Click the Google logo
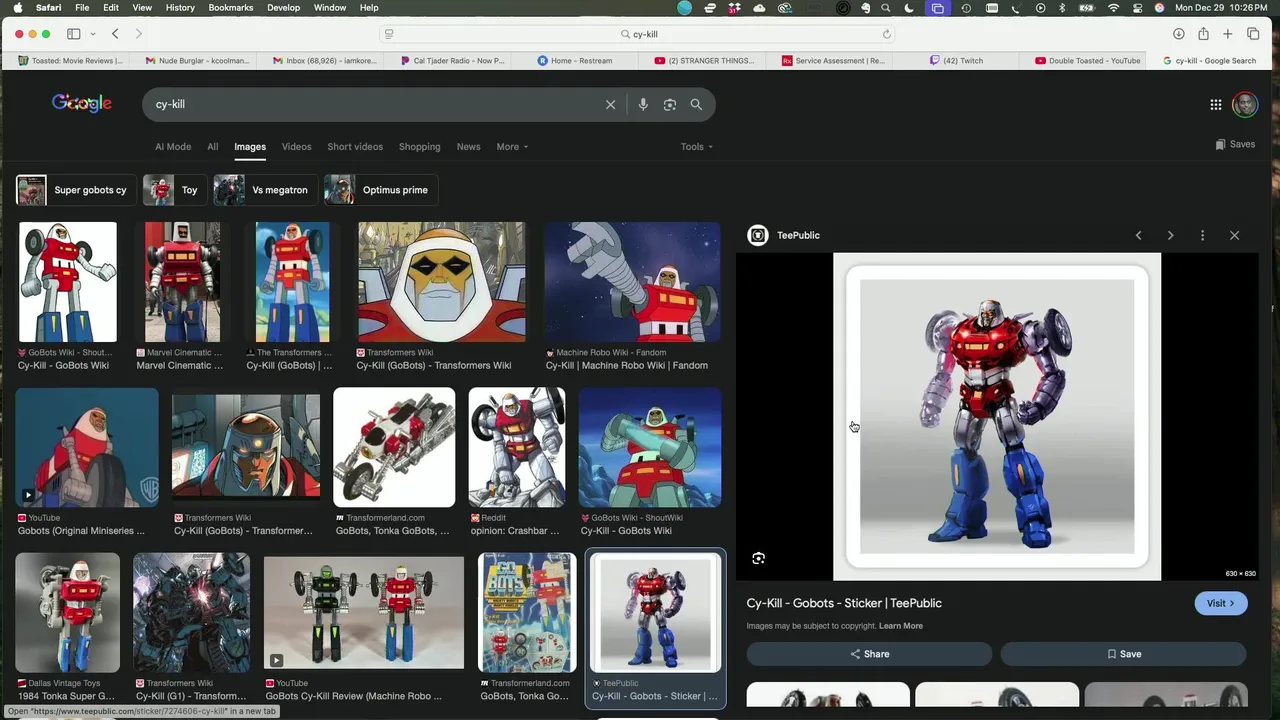This screenshot has height=720, width=1280. 82,103
